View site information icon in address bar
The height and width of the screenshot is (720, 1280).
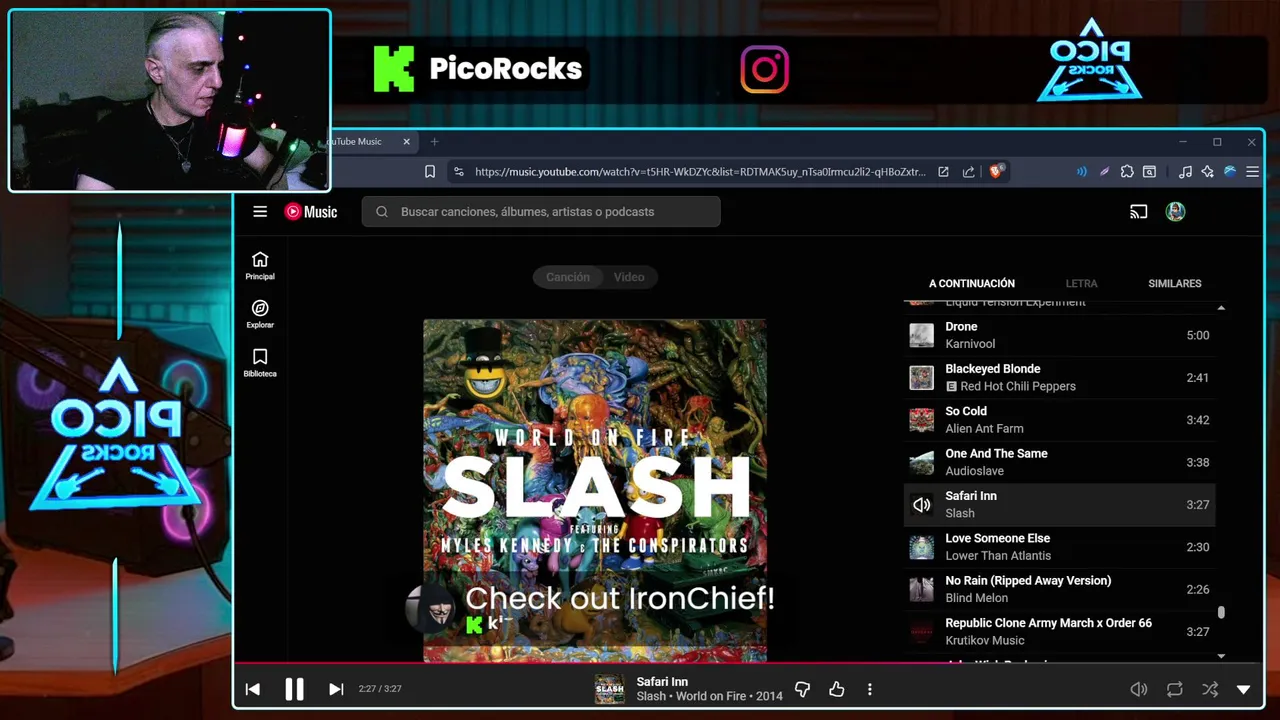click(x=459, y=172)
